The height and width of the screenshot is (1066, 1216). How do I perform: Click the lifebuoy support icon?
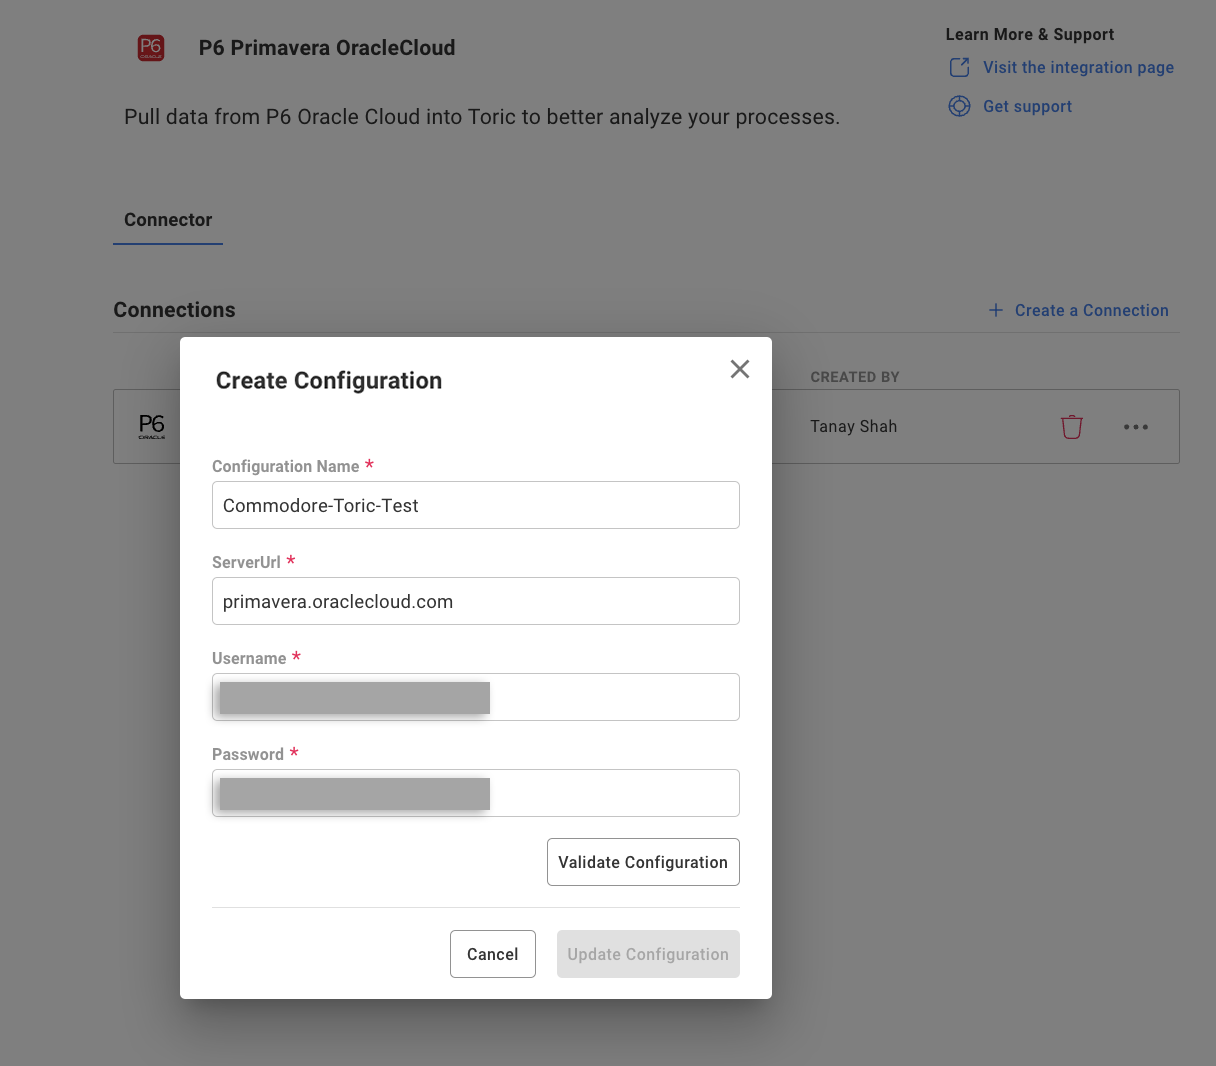959,106
